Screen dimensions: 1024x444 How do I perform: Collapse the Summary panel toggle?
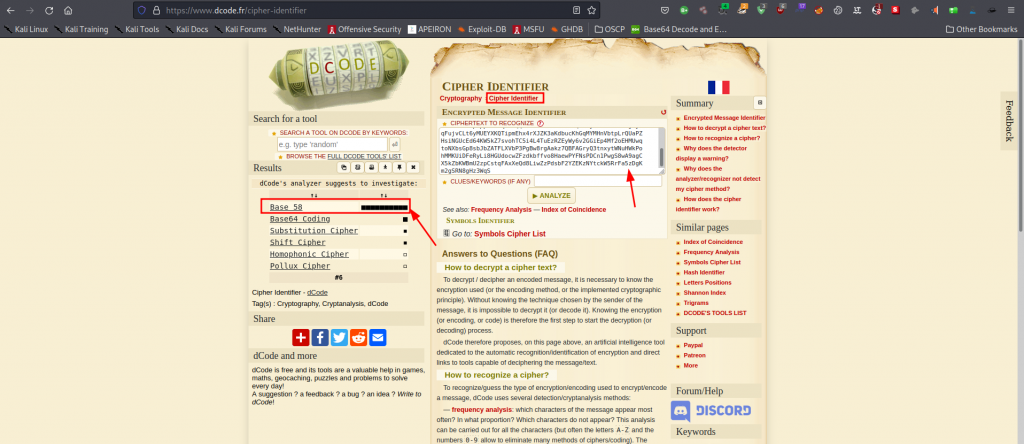[x=759, y=103]
